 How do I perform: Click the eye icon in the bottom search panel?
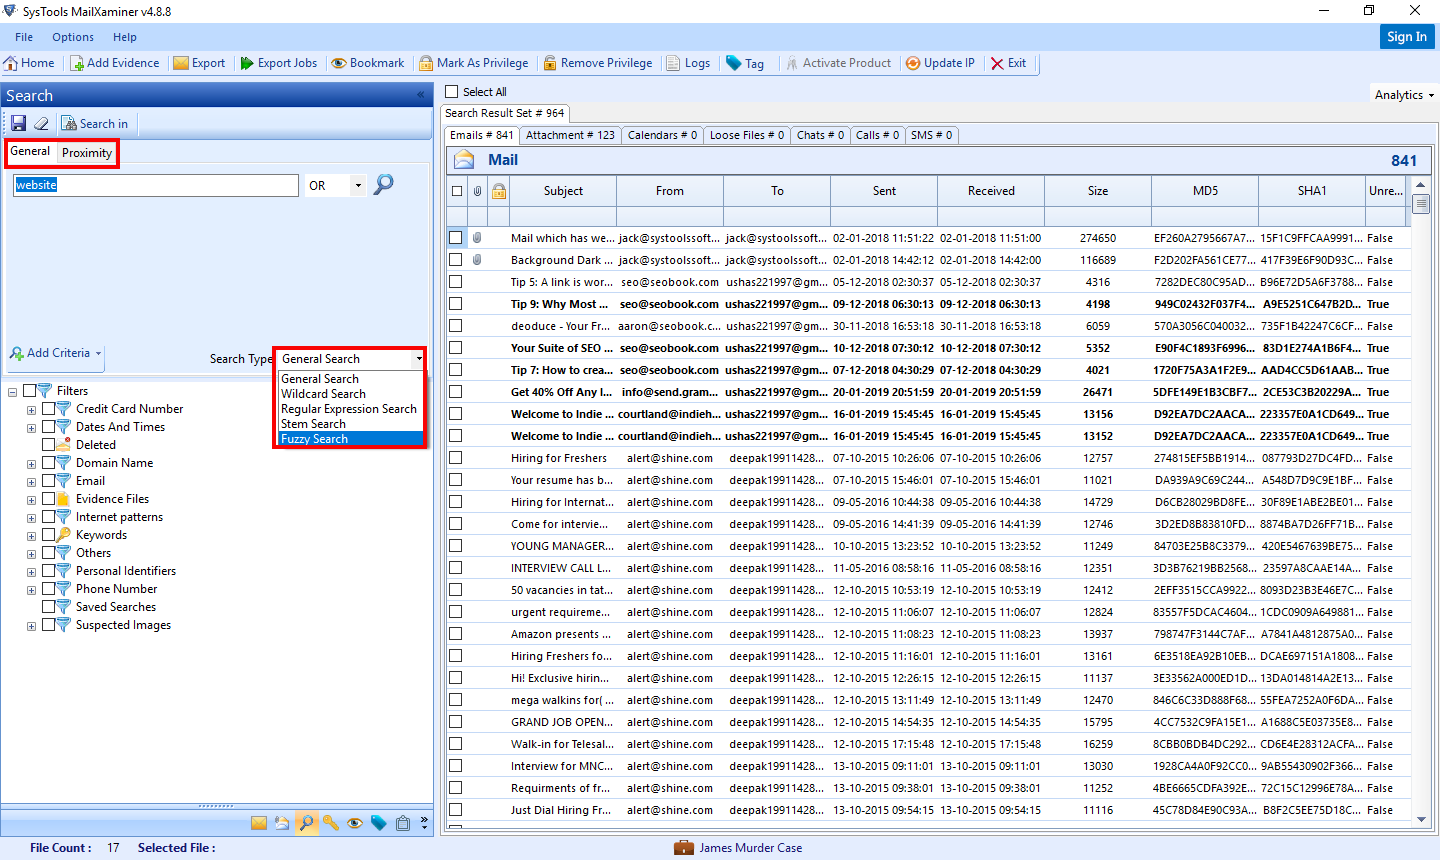pyautogui.click(x=355, y=822)
